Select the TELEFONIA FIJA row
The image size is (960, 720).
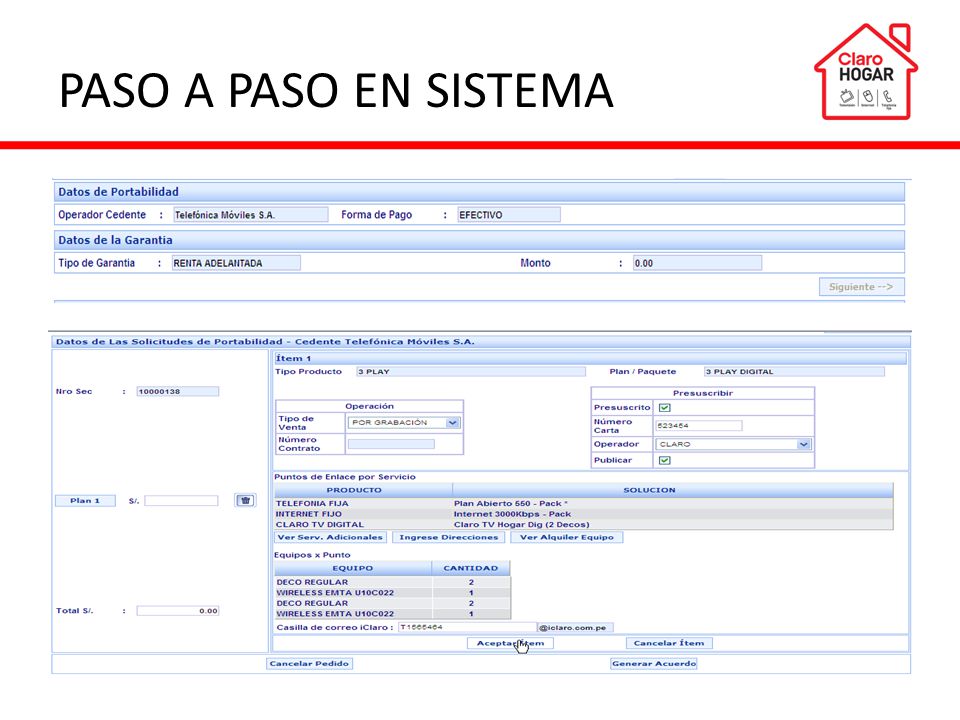point(583,503)
